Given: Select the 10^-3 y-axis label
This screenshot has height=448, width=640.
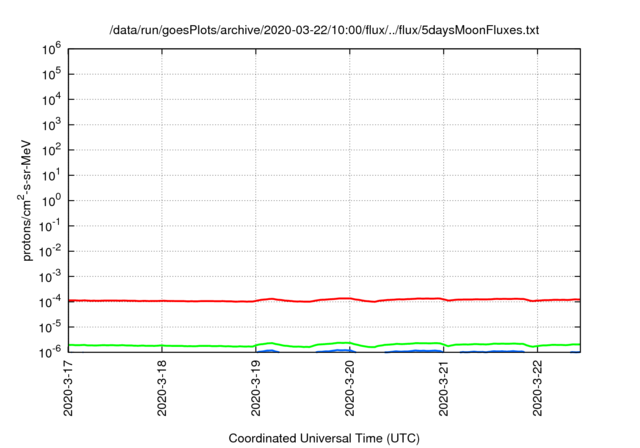Looking at the screenshot, I should 49,277.
